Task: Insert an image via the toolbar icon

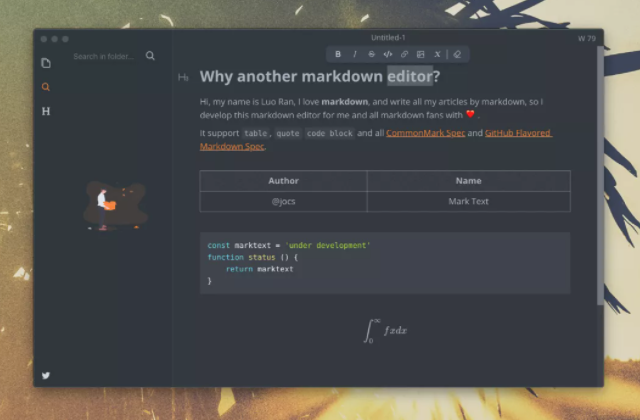Action: coord(421,54)
